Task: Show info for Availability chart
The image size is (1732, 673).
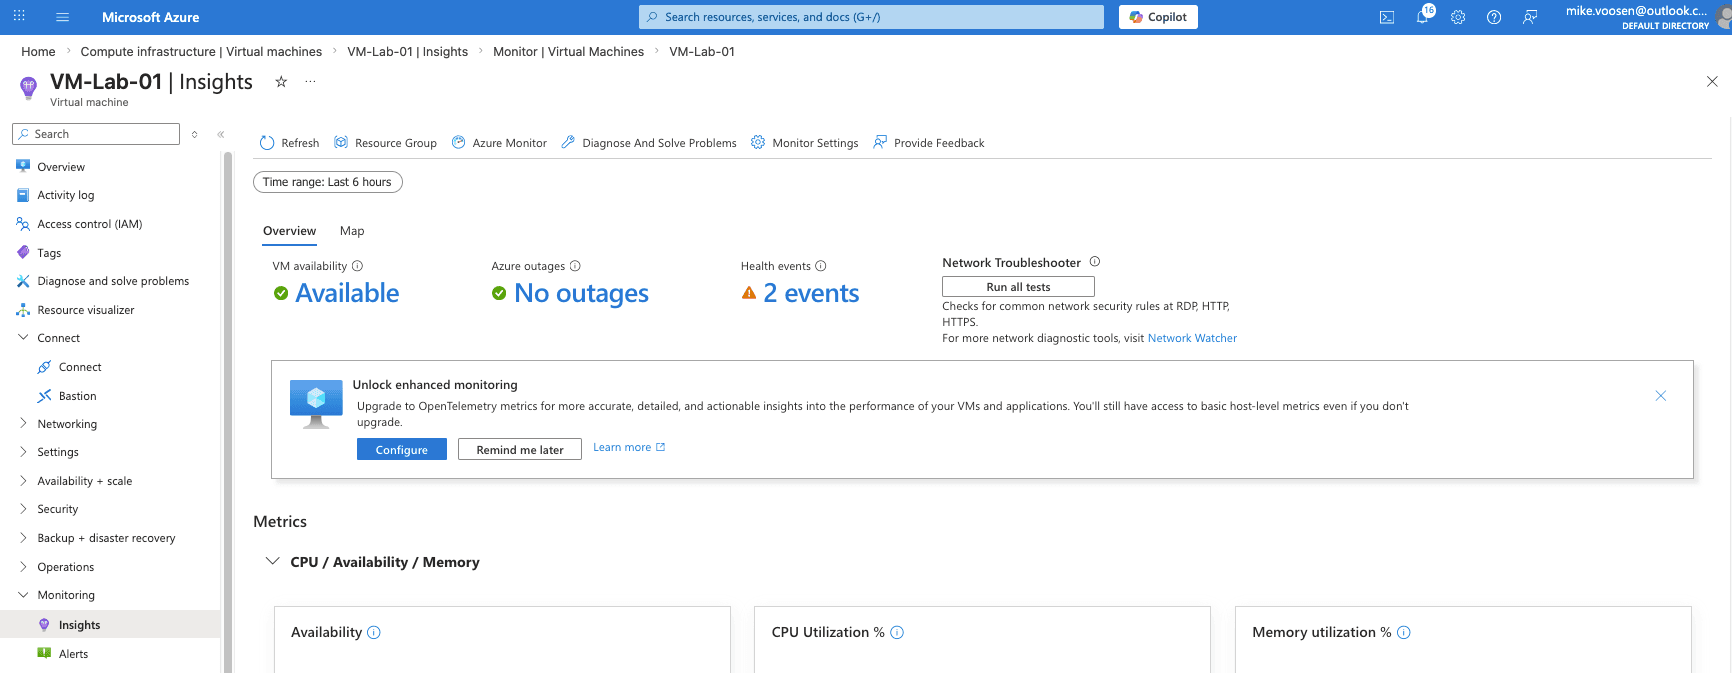Action: point(374,632)
